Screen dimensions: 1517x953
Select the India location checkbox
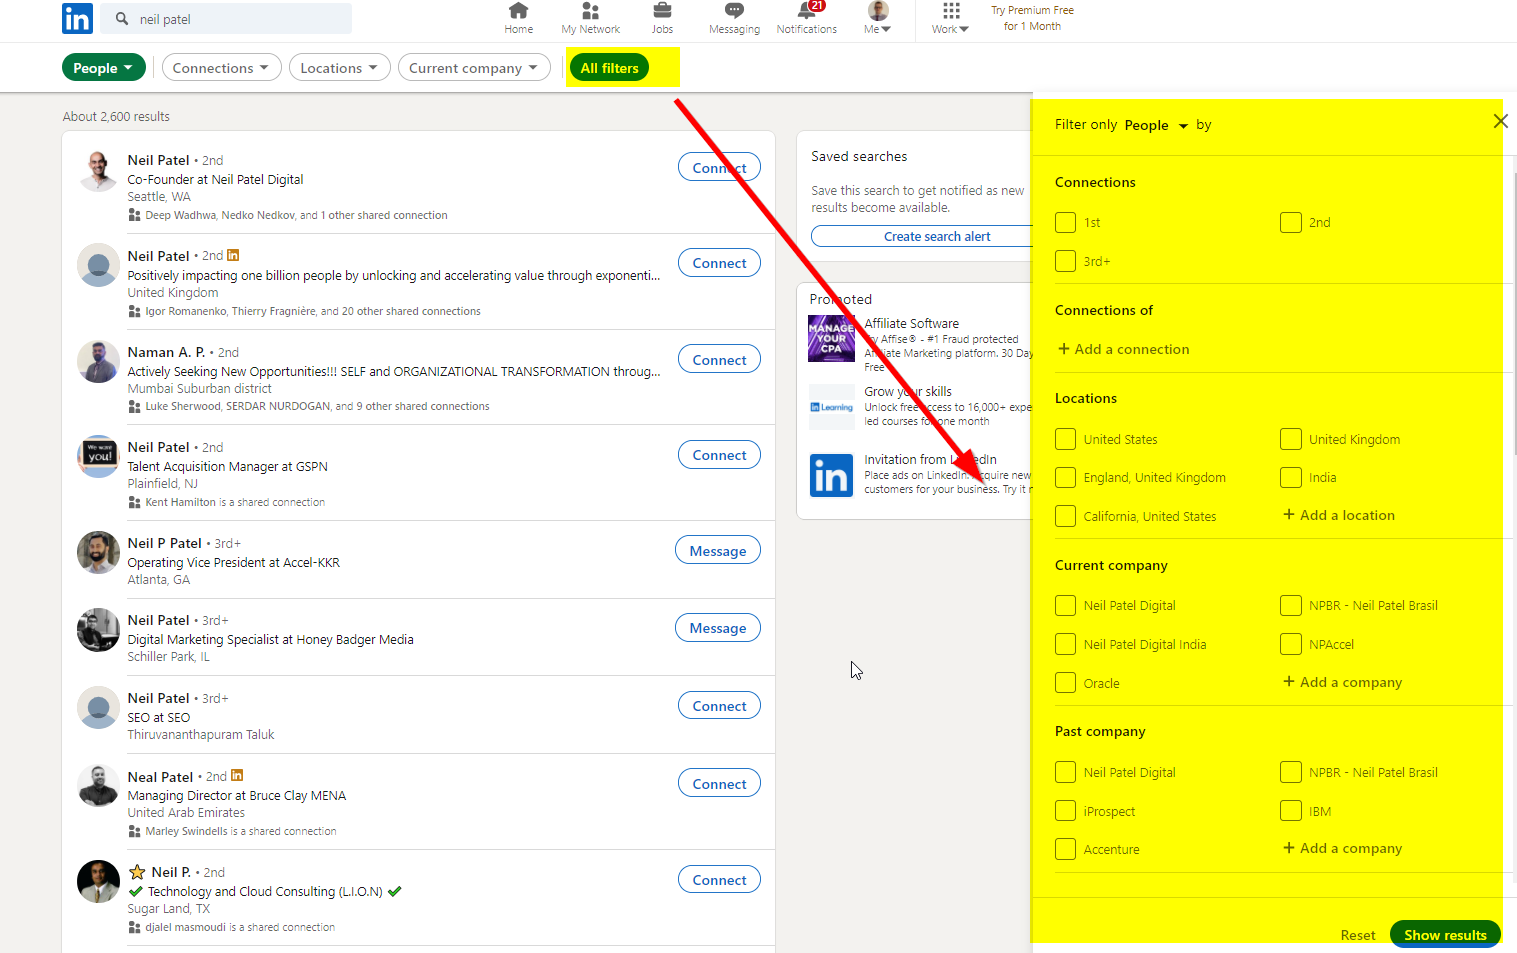(1290, 477)
